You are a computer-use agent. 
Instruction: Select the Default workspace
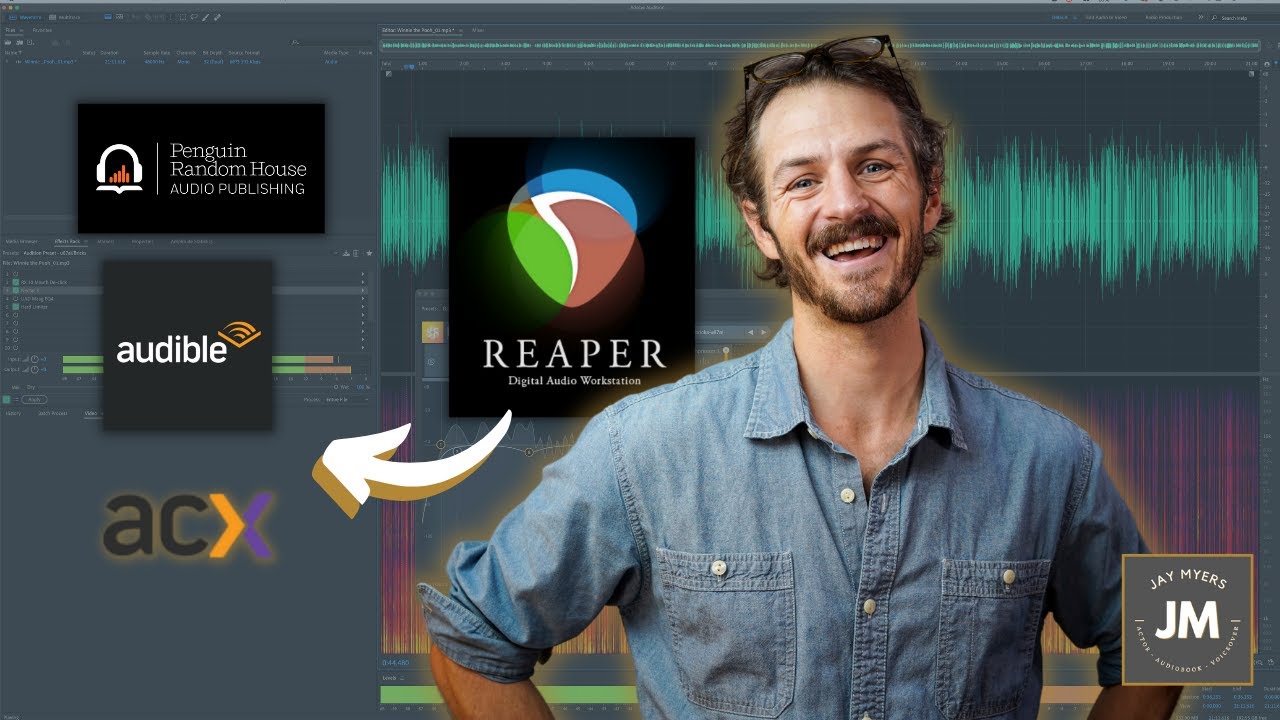point(1060,17)
